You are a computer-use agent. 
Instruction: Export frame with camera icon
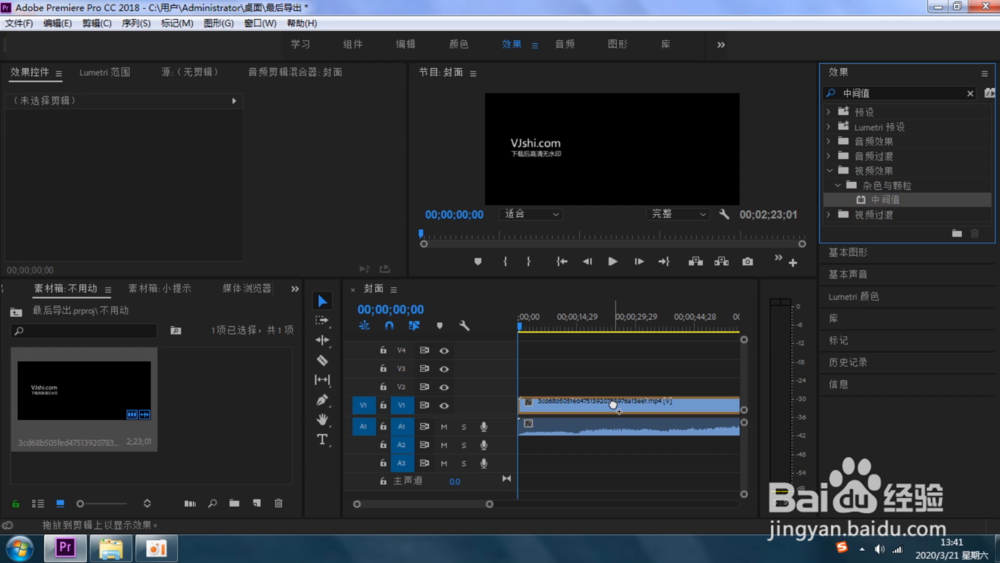pos(747,261)
